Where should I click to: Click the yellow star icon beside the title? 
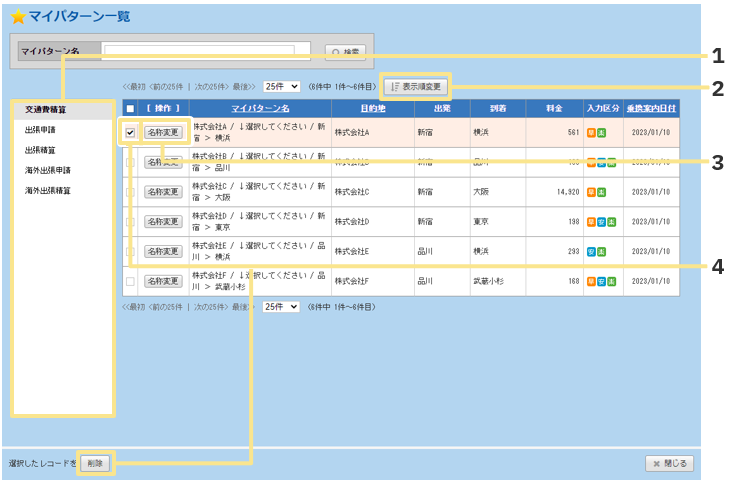pos(18,18)
